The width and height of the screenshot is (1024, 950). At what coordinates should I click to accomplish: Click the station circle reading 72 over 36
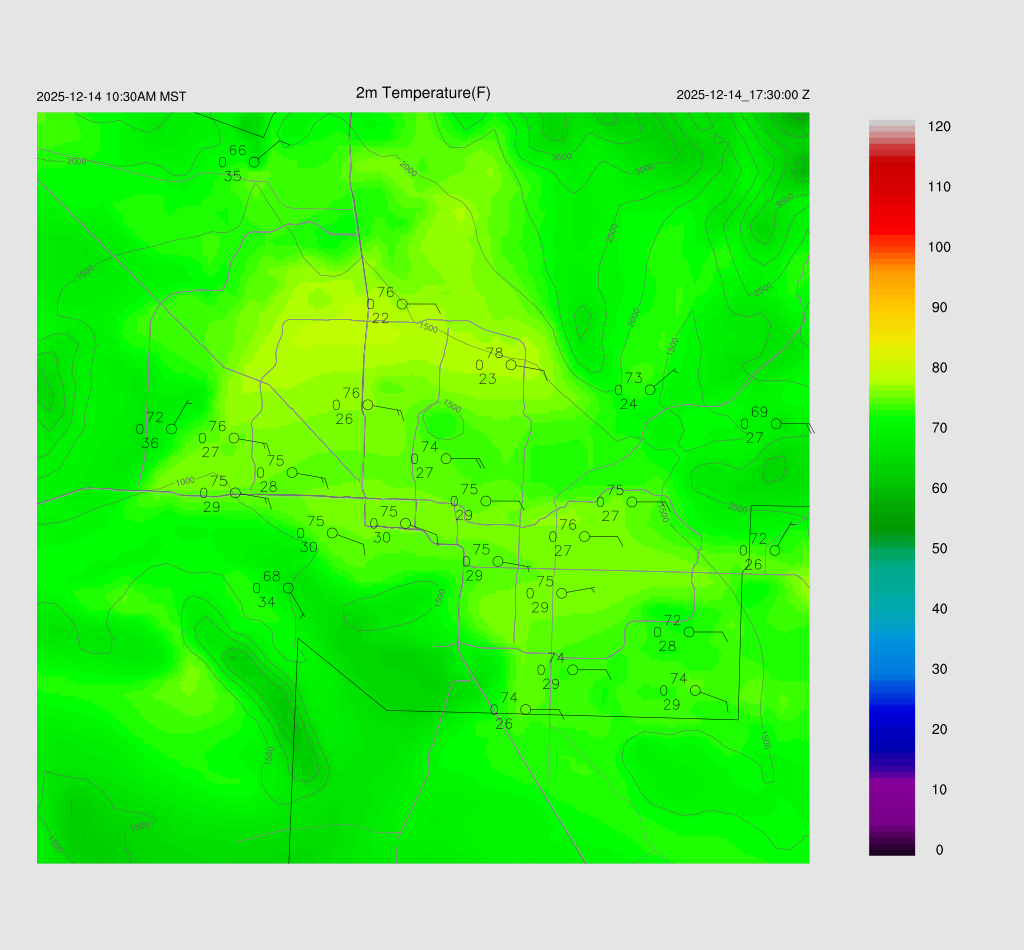pos(171,429)
